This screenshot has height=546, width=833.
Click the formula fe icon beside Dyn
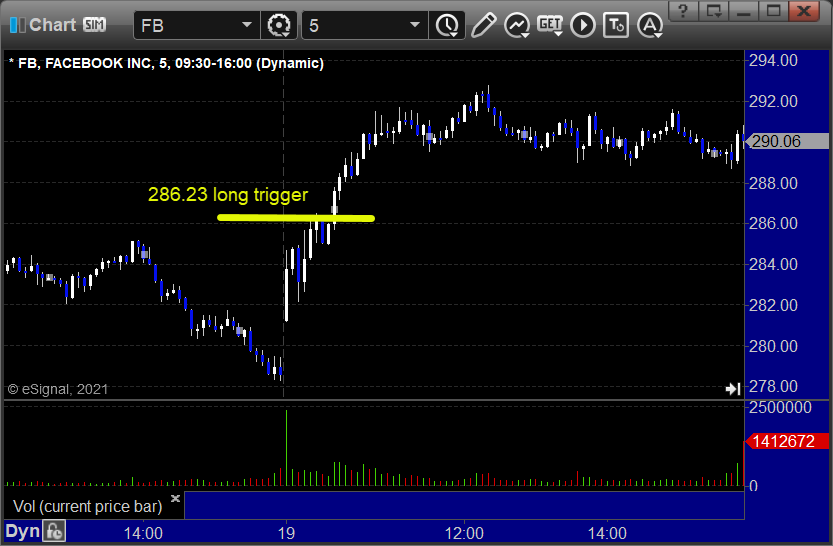pyautogui.click(x=55, y=531)
